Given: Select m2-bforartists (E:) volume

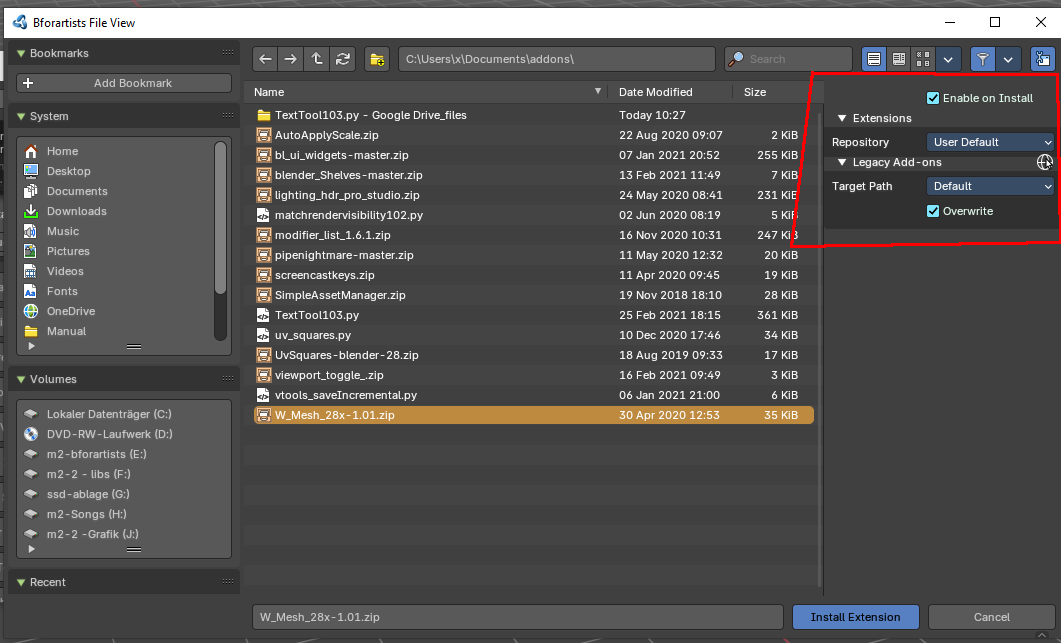Looking at the screenshot, I should (x=96, y=453).
